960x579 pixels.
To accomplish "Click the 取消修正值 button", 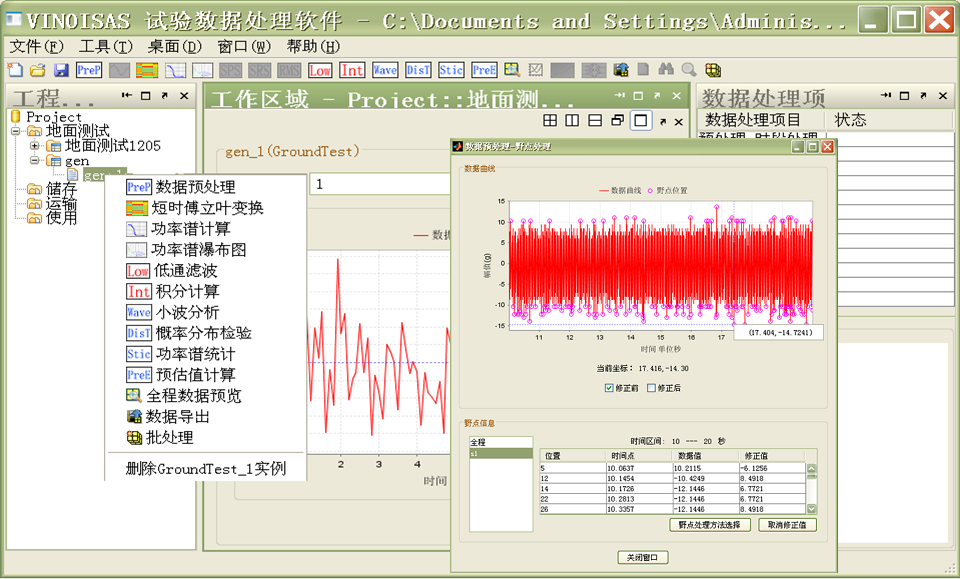I will click(x=787, y=525).
